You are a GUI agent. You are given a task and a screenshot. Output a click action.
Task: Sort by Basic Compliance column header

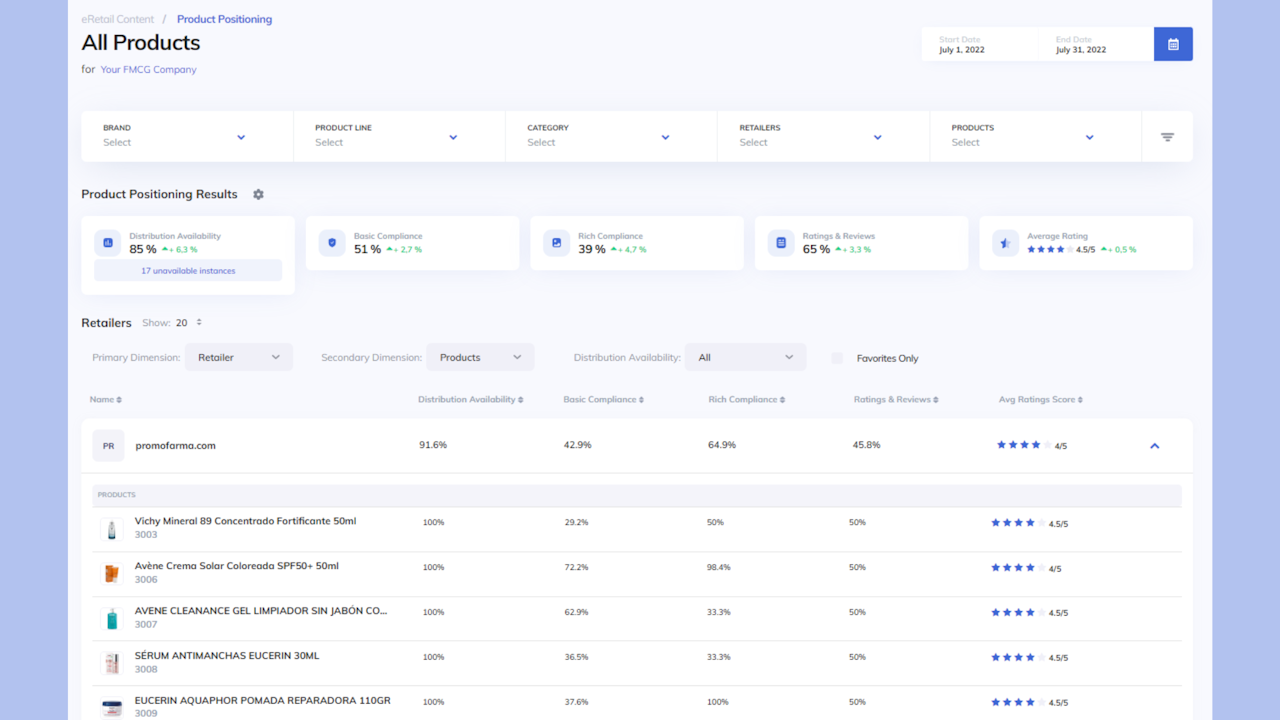603,400
